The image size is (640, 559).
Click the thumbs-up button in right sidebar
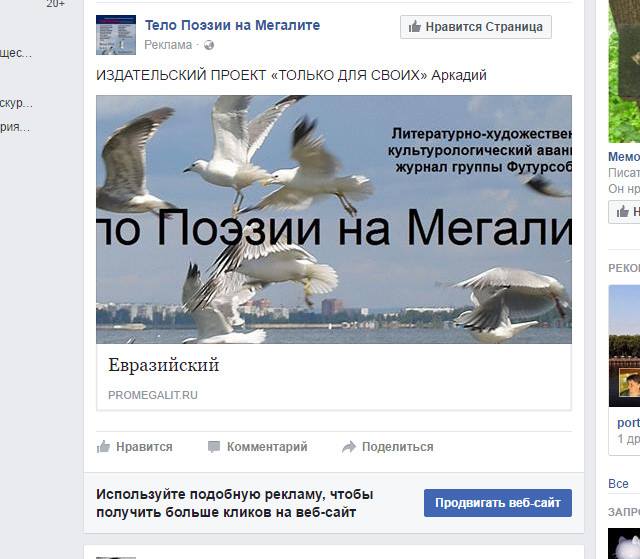click(624, 212)
